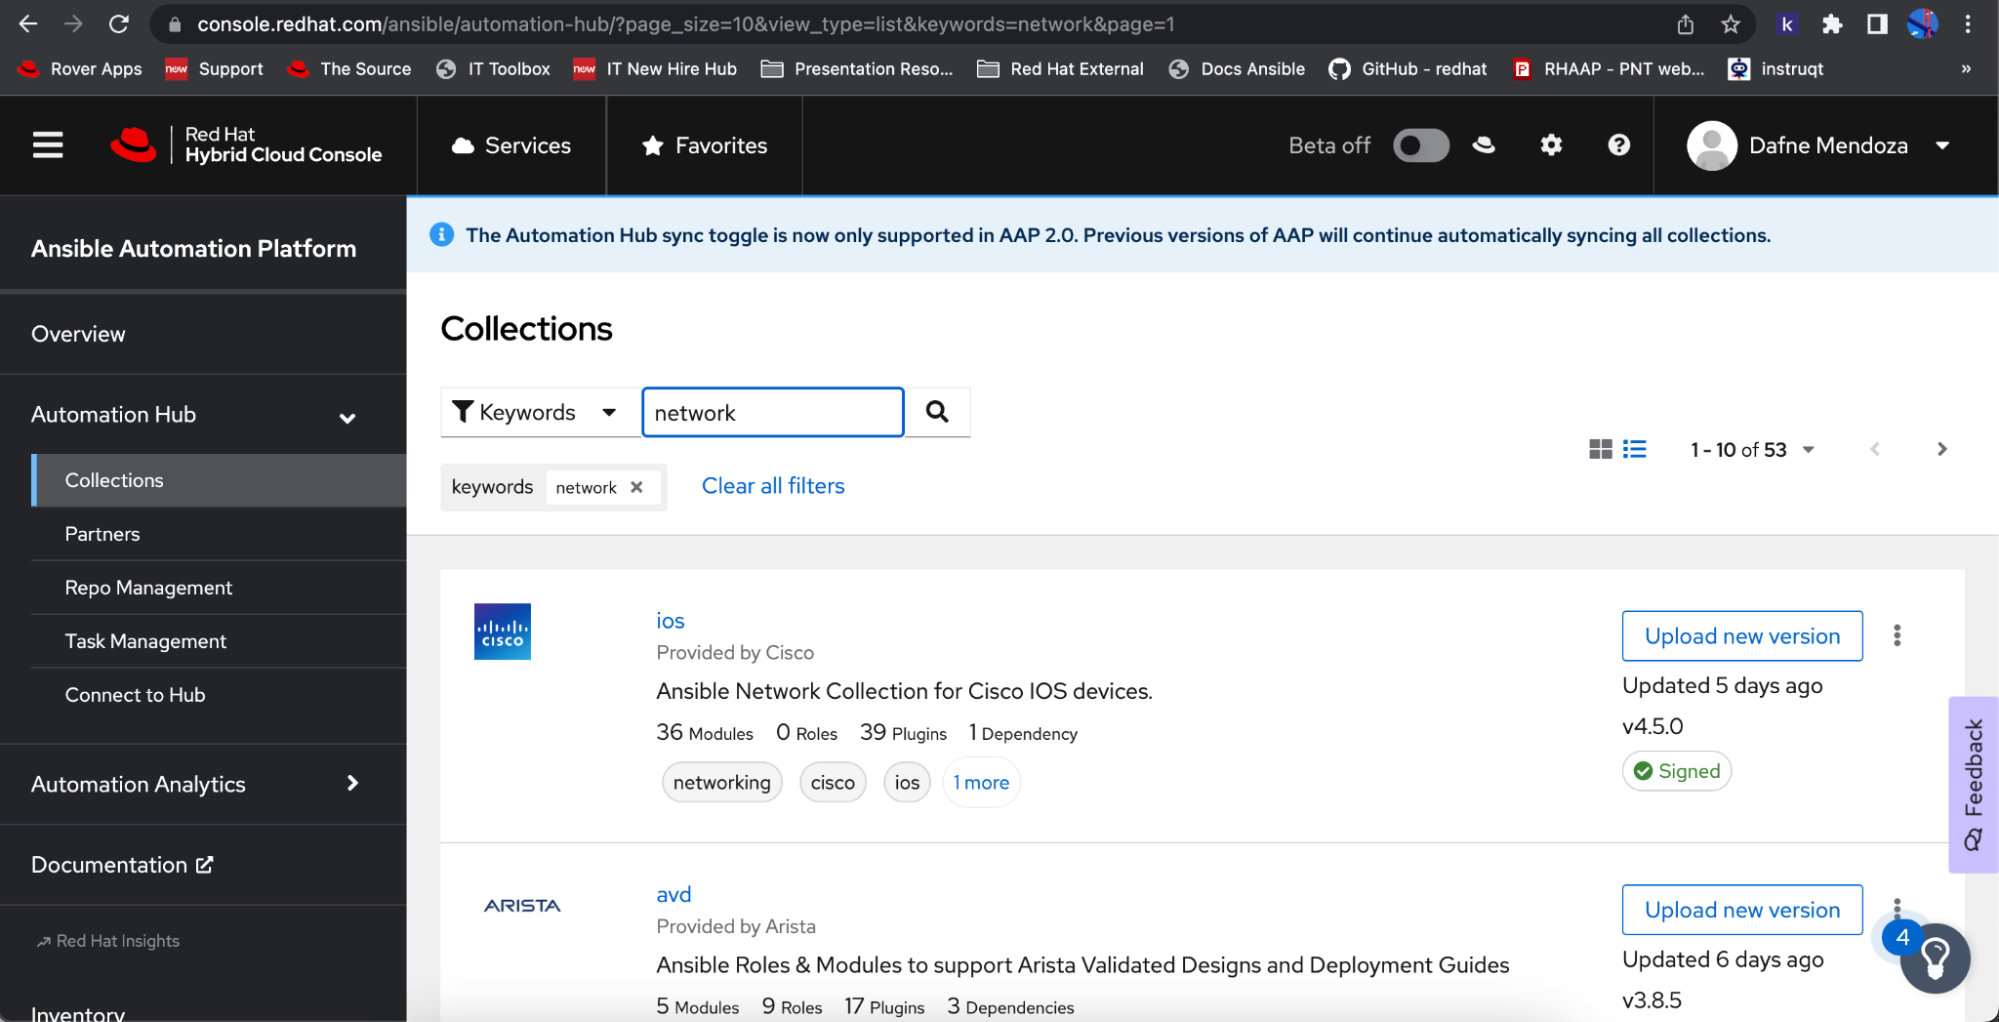This screenshot has height=1022, width=1999.
Task: Open the hamburger navigation menu
Action: pos(47,146)
